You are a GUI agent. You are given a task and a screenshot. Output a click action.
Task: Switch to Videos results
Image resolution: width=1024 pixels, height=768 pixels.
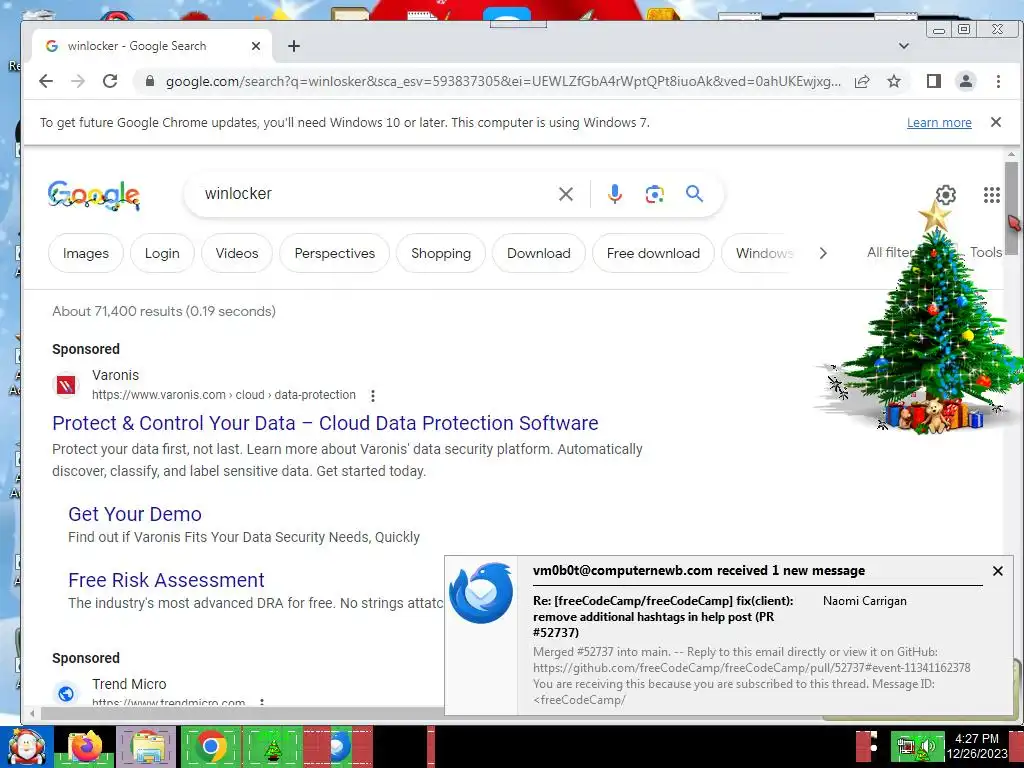[x=237, y=253]
